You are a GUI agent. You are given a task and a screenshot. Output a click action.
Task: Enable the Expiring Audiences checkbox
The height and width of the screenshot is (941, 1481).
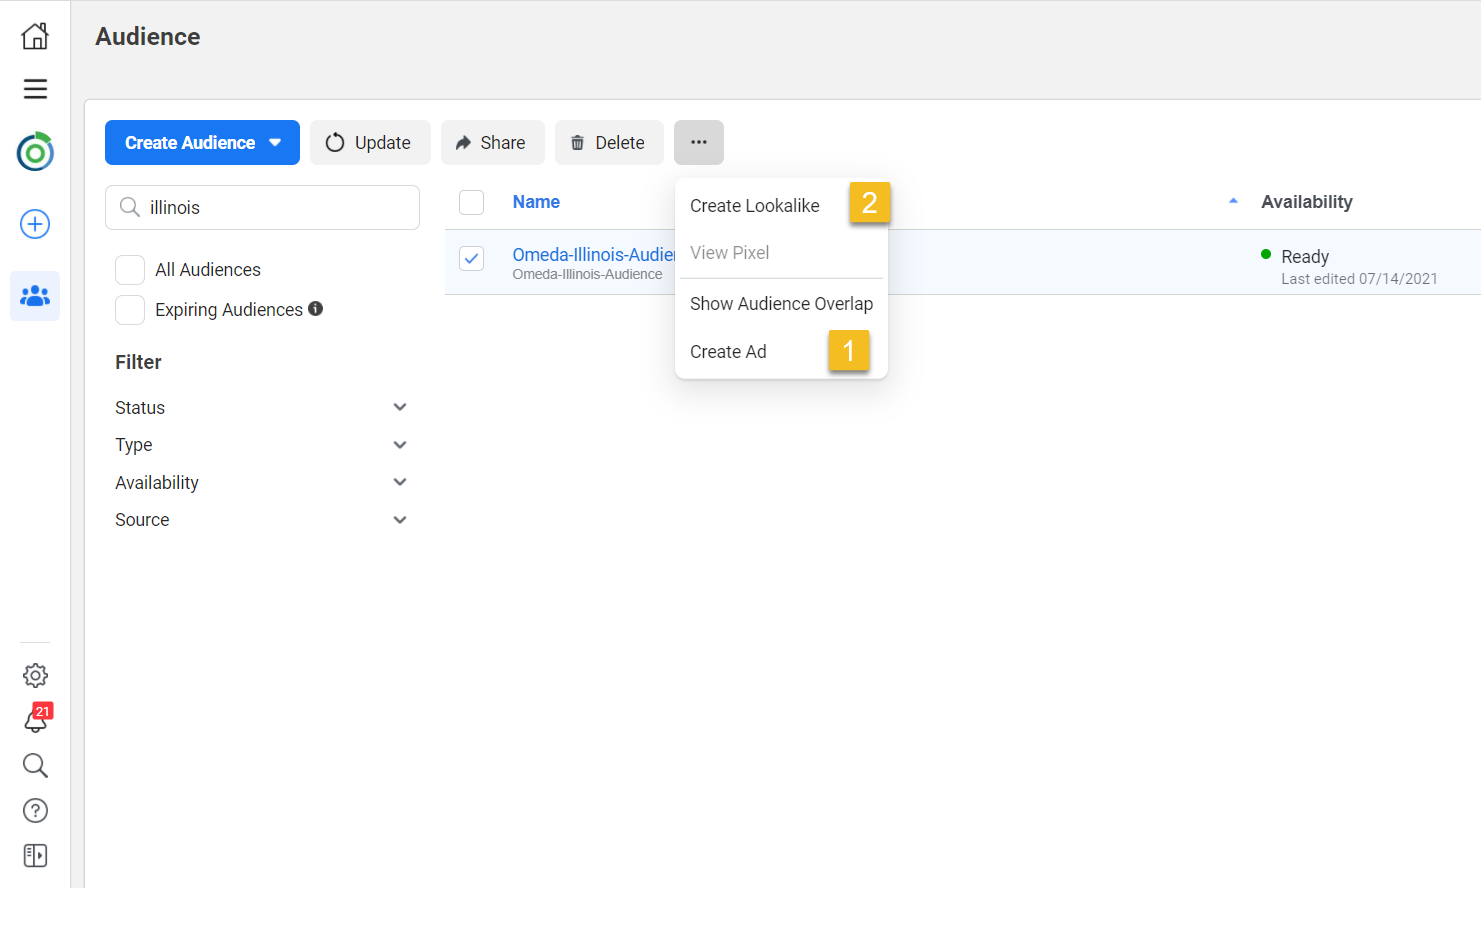(x=130, y=310)
